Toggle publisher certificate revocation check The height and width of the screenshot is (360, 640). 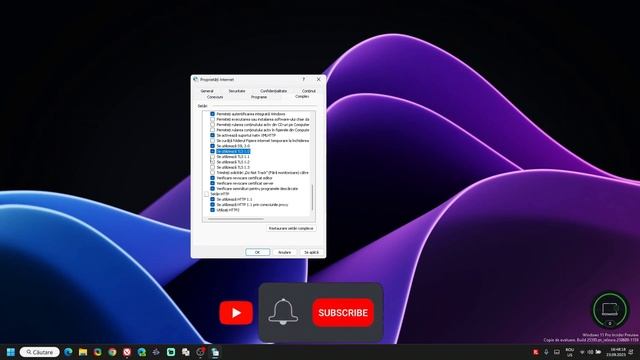[212, 178]
